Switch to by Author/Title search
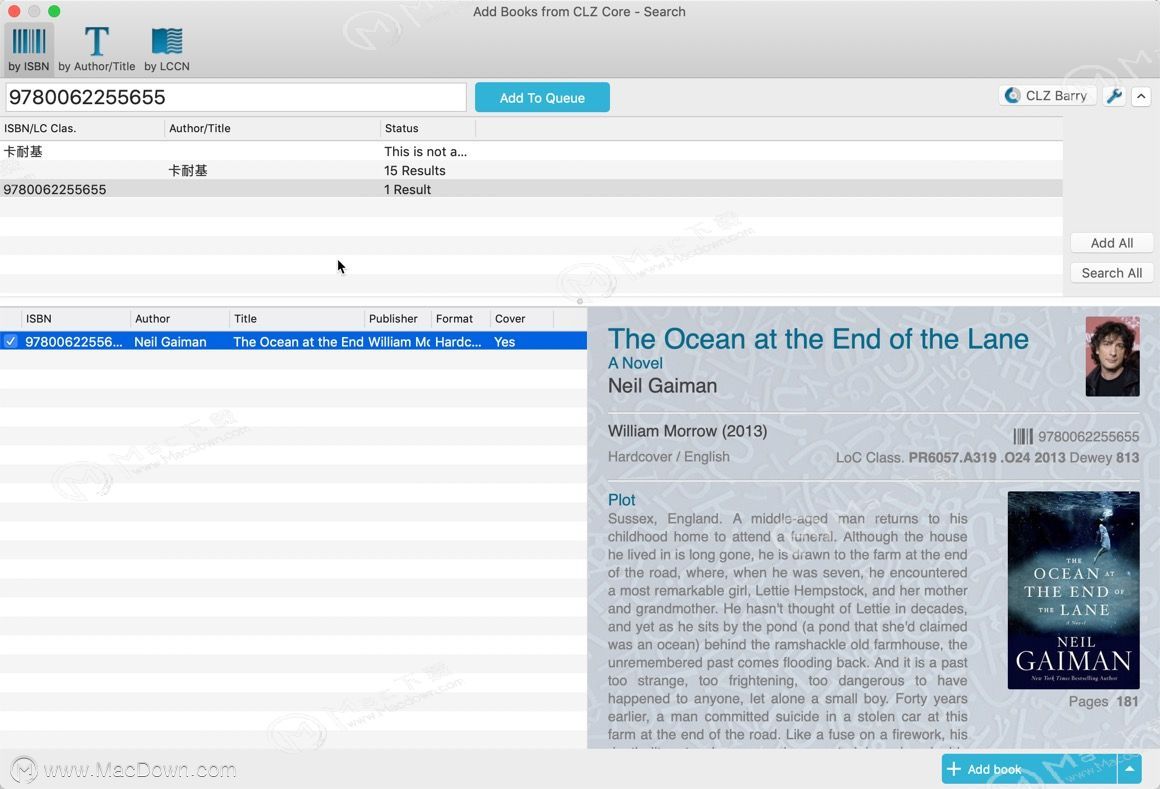This screenshot has height=789, width=1160. click(96, 48)
